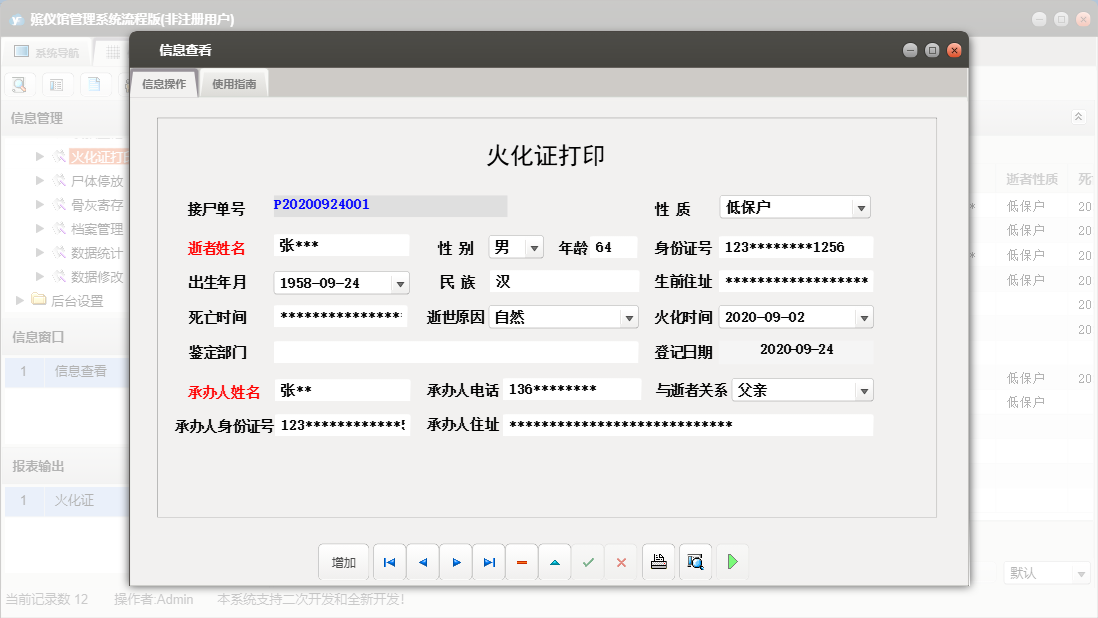Click the edit record blue triangle icon

[x=555, y=561]
